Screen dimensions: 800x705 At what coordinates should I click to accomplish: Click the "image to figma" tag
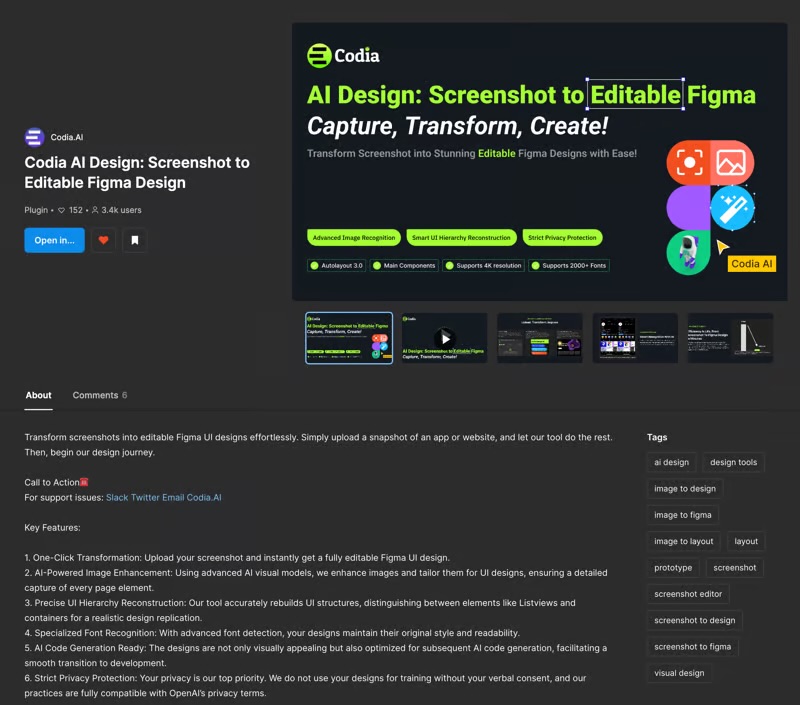683,515
